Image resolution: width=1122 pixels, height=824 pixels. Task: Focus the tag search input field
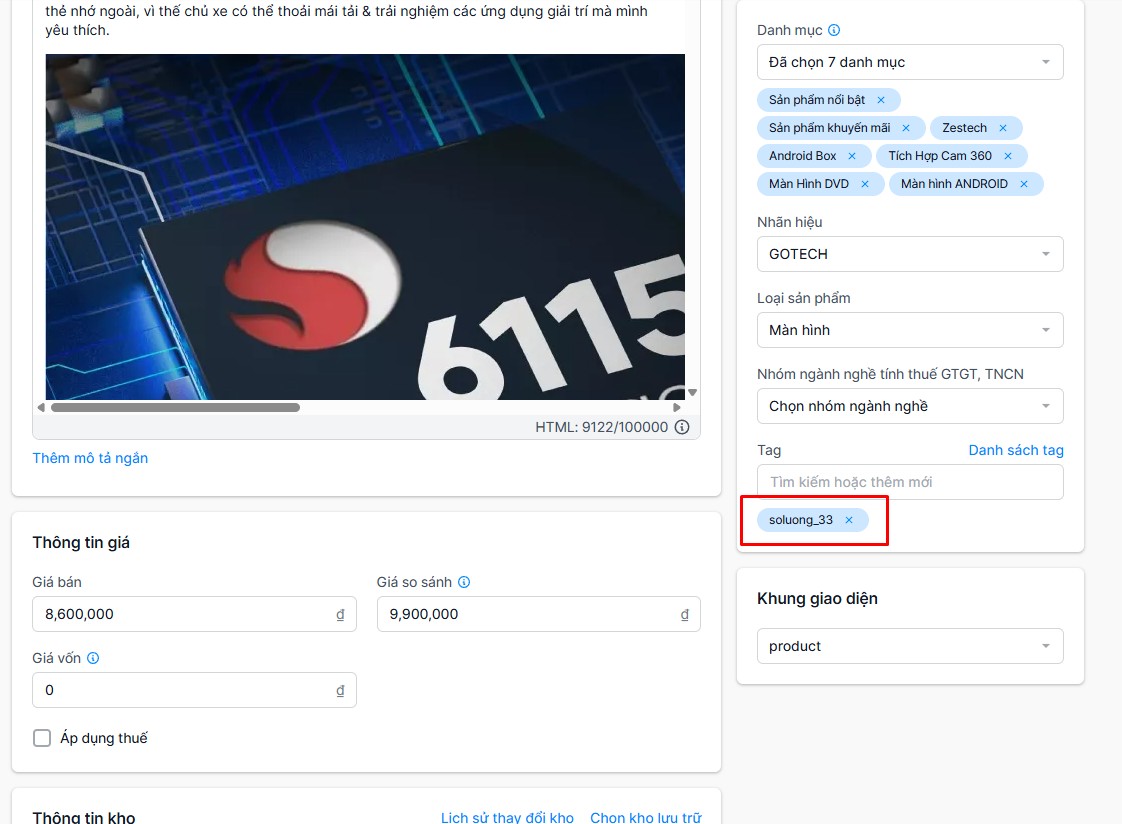[910, 482]
